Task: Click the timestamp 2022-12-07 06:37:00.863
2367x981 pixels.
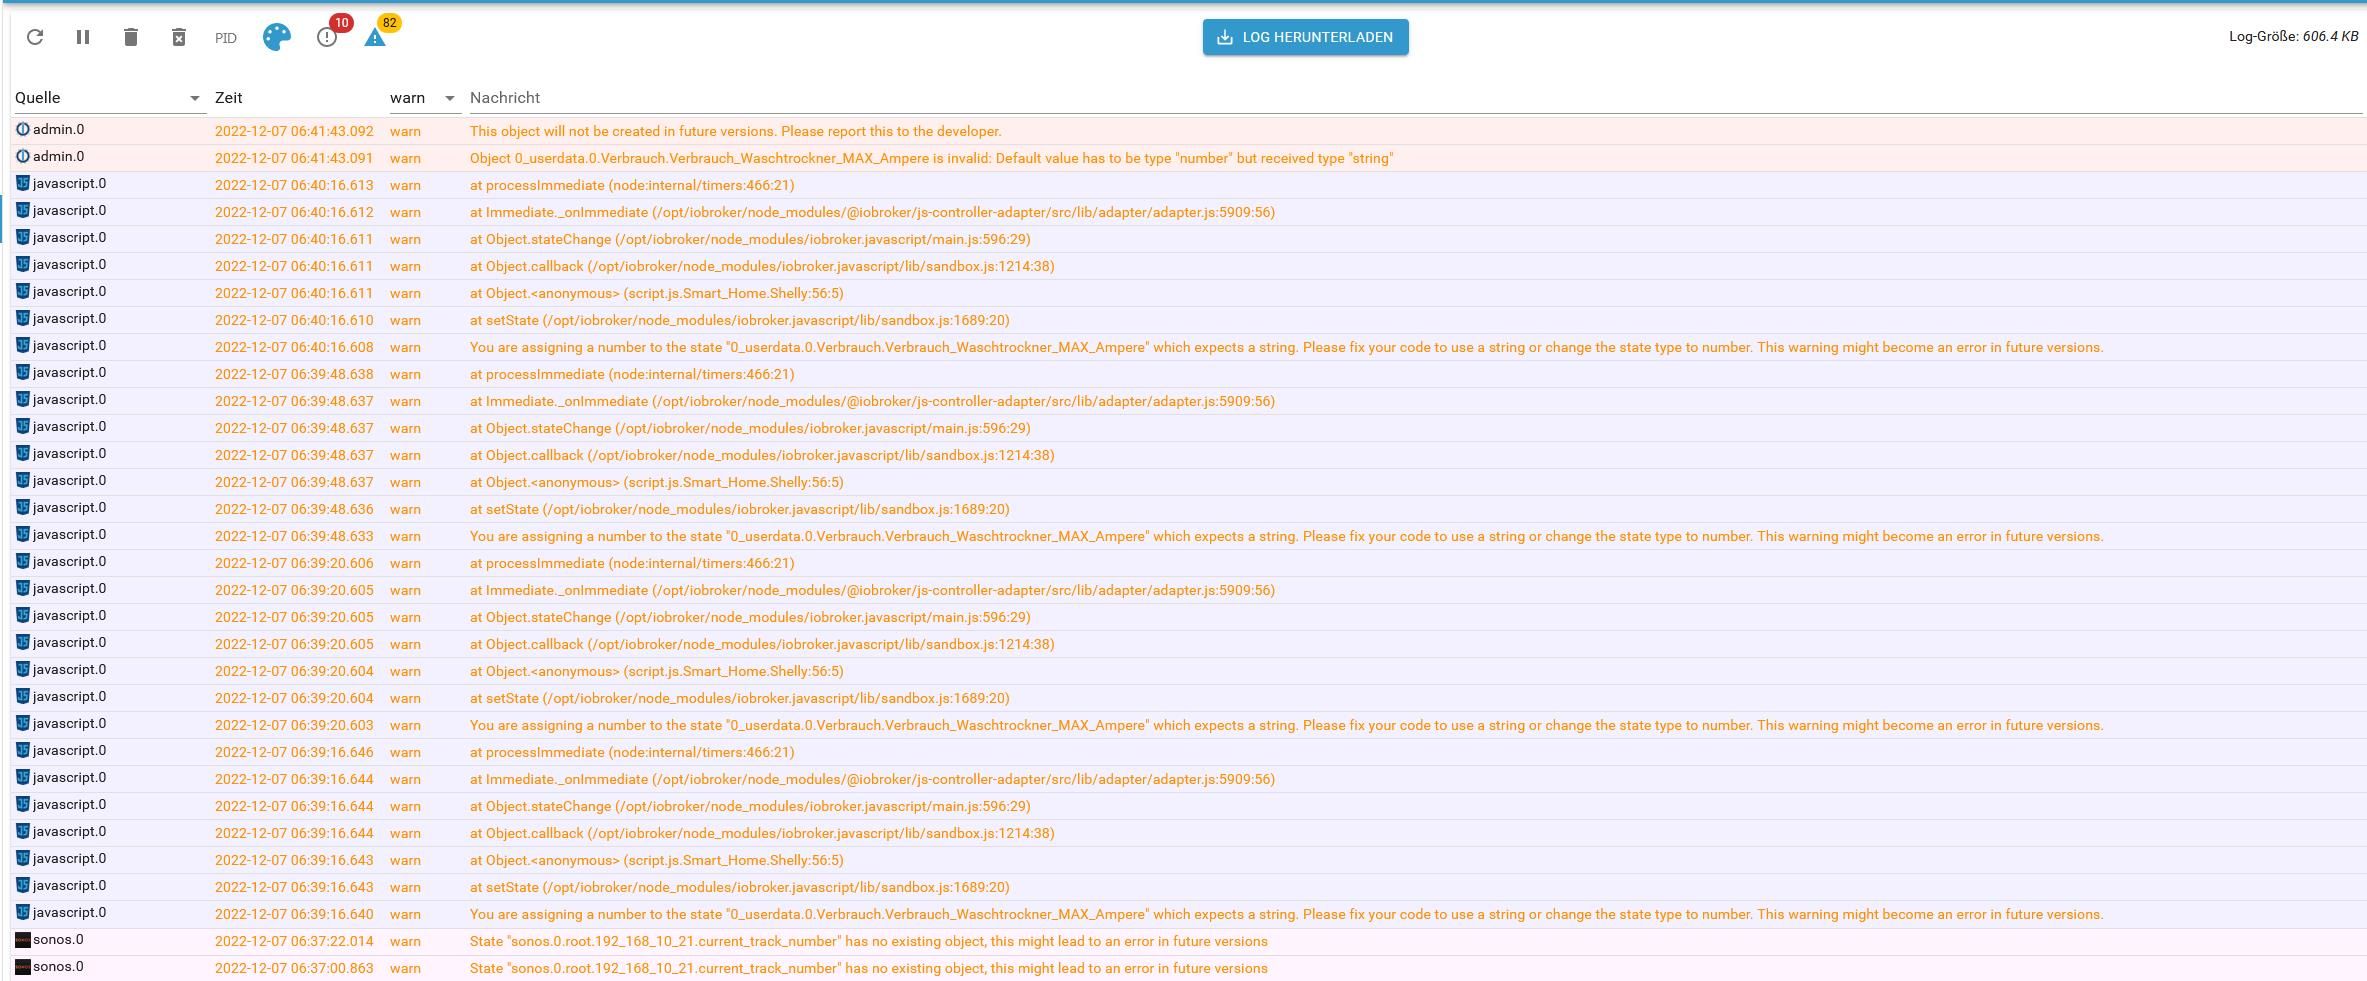Action: click(294, 968)
